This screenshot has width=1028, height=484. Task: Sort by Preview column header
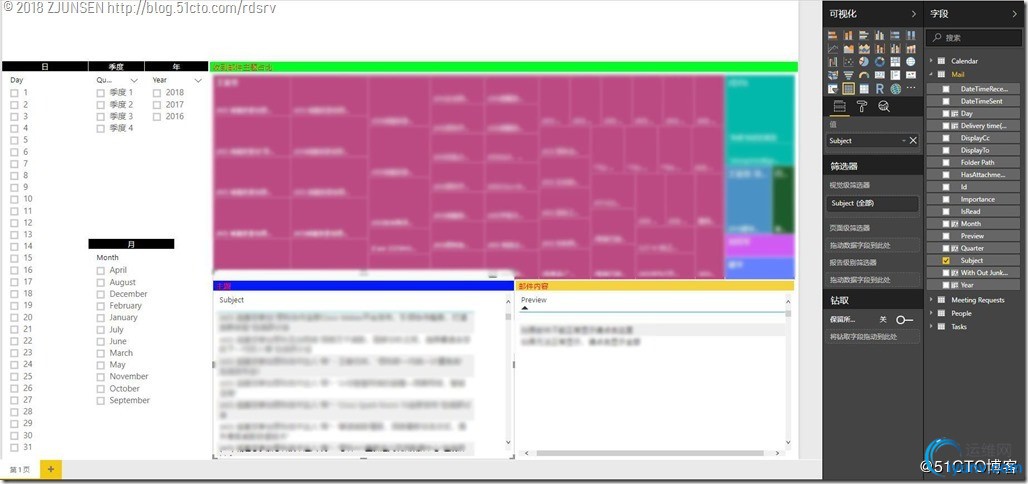pos(534,300)
